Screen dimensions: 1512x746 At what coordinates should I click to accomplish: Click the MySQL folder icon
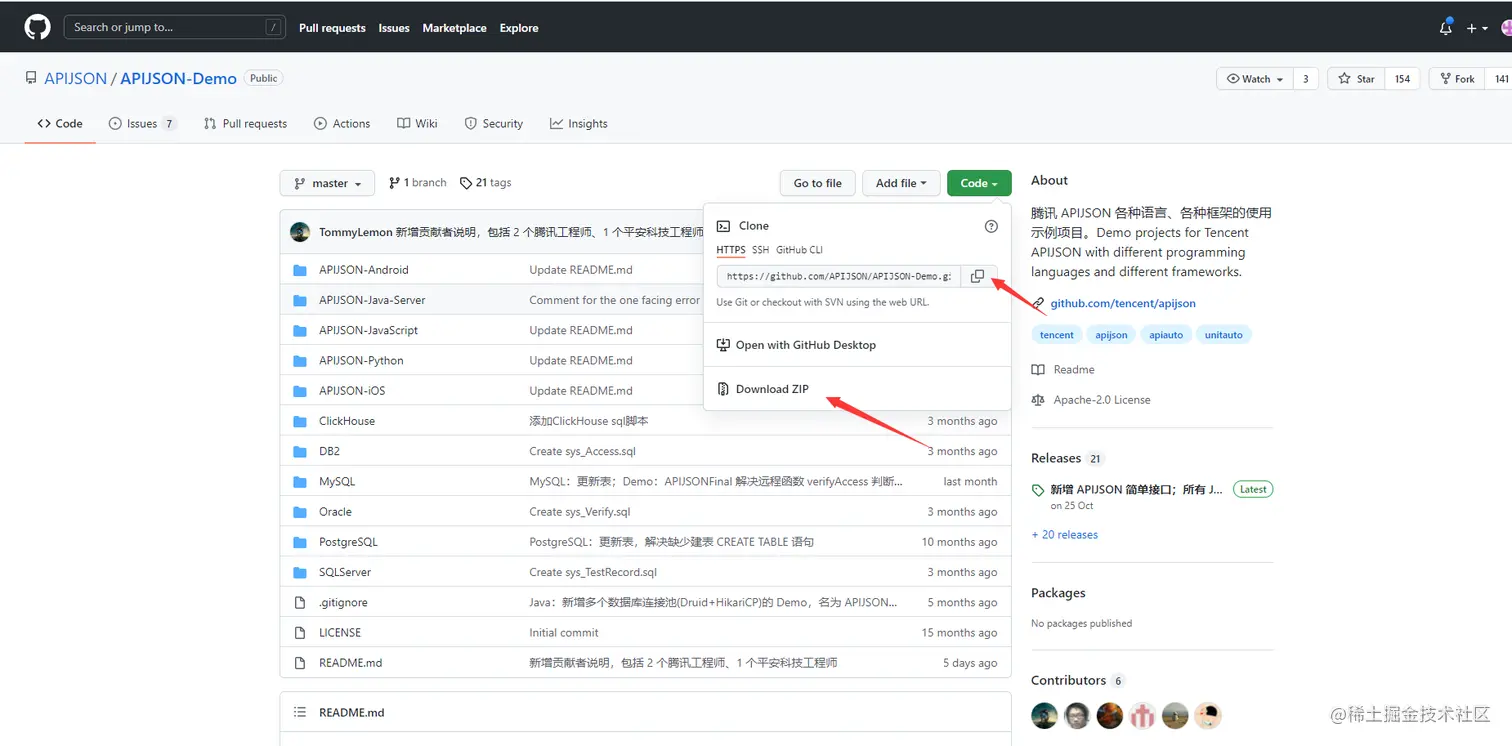coord(299,481)
